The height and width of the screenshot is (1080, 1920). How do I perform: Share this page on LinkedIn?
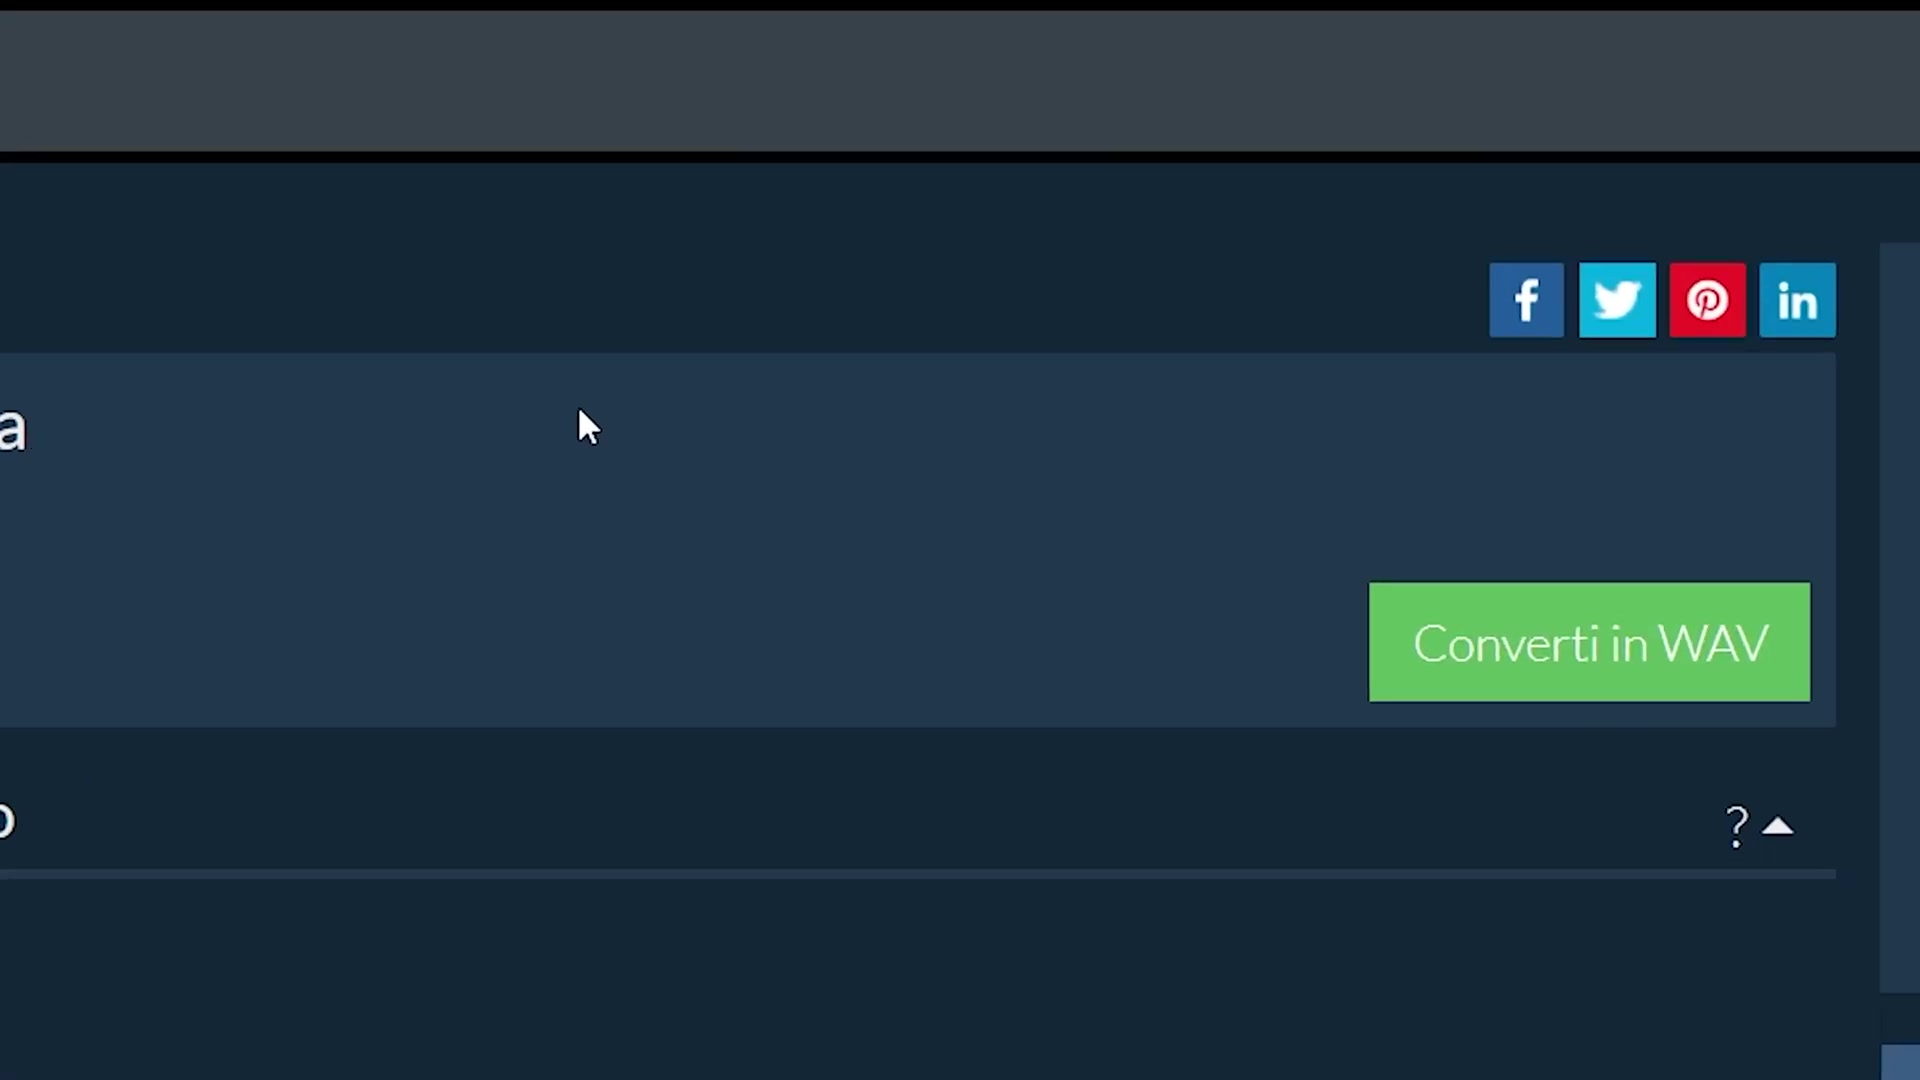pos(1797,300)
